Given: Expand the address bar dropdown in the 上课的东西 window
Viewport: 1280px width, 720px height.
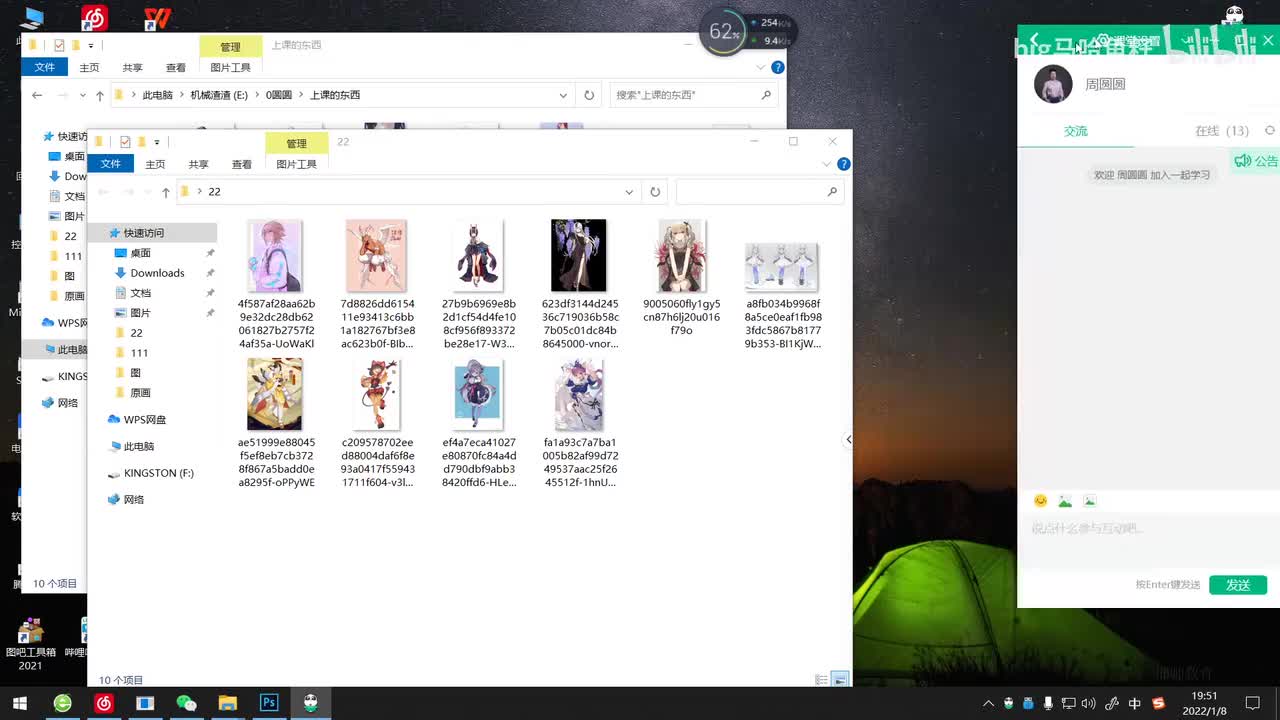Looking at the screenshot, I should 563,95.
